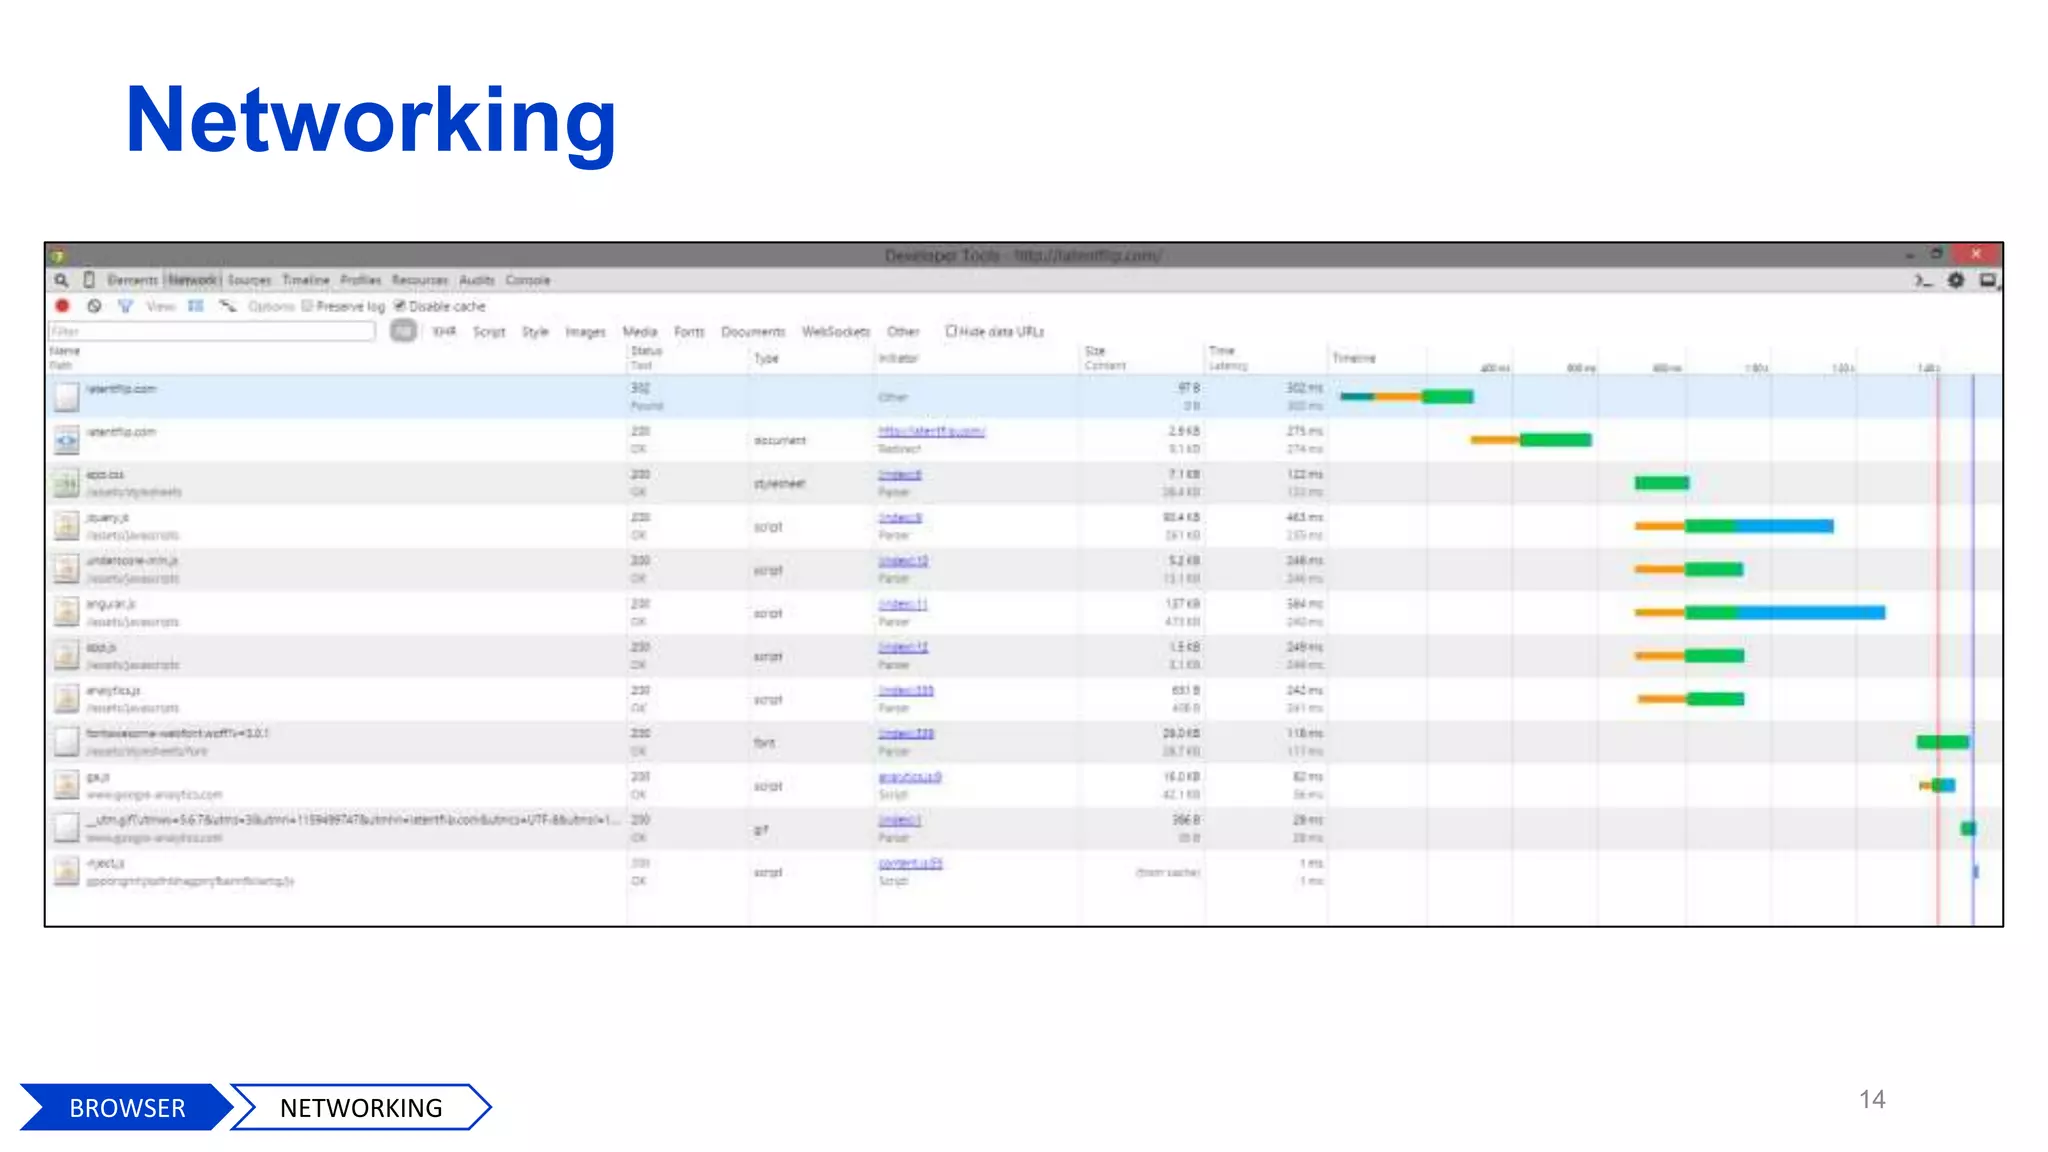Open the console drawer icon
This screenshot has height=1152, width=2048.
(1923, 281)
